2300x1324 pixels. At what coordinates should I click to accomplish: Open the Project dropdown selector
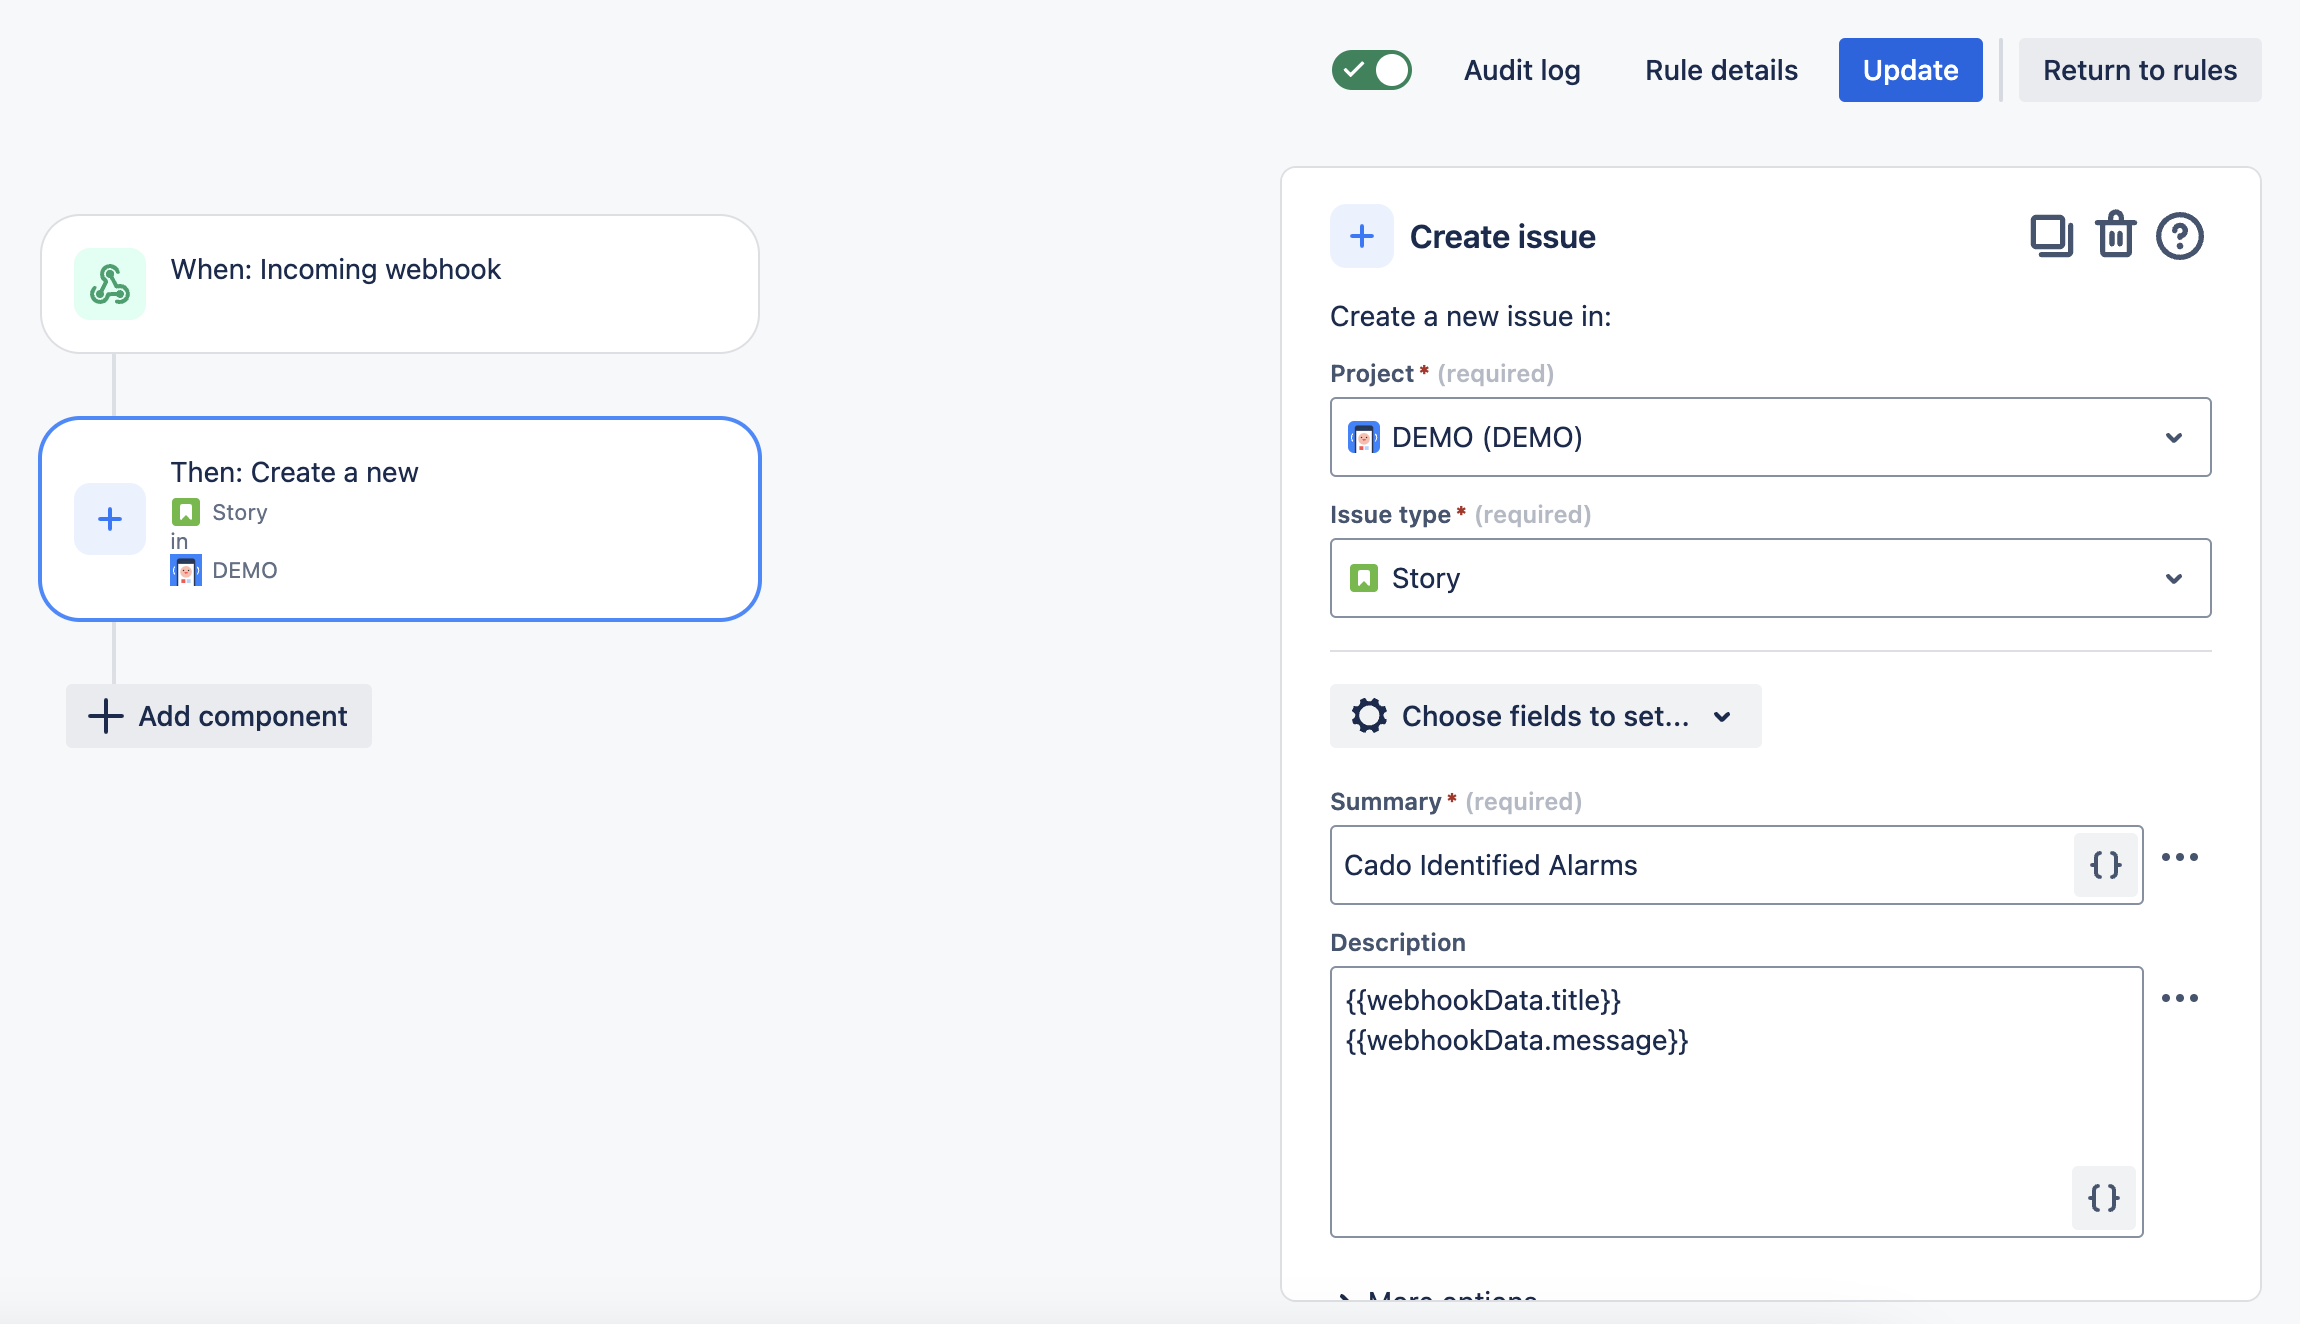point(1768,438)
